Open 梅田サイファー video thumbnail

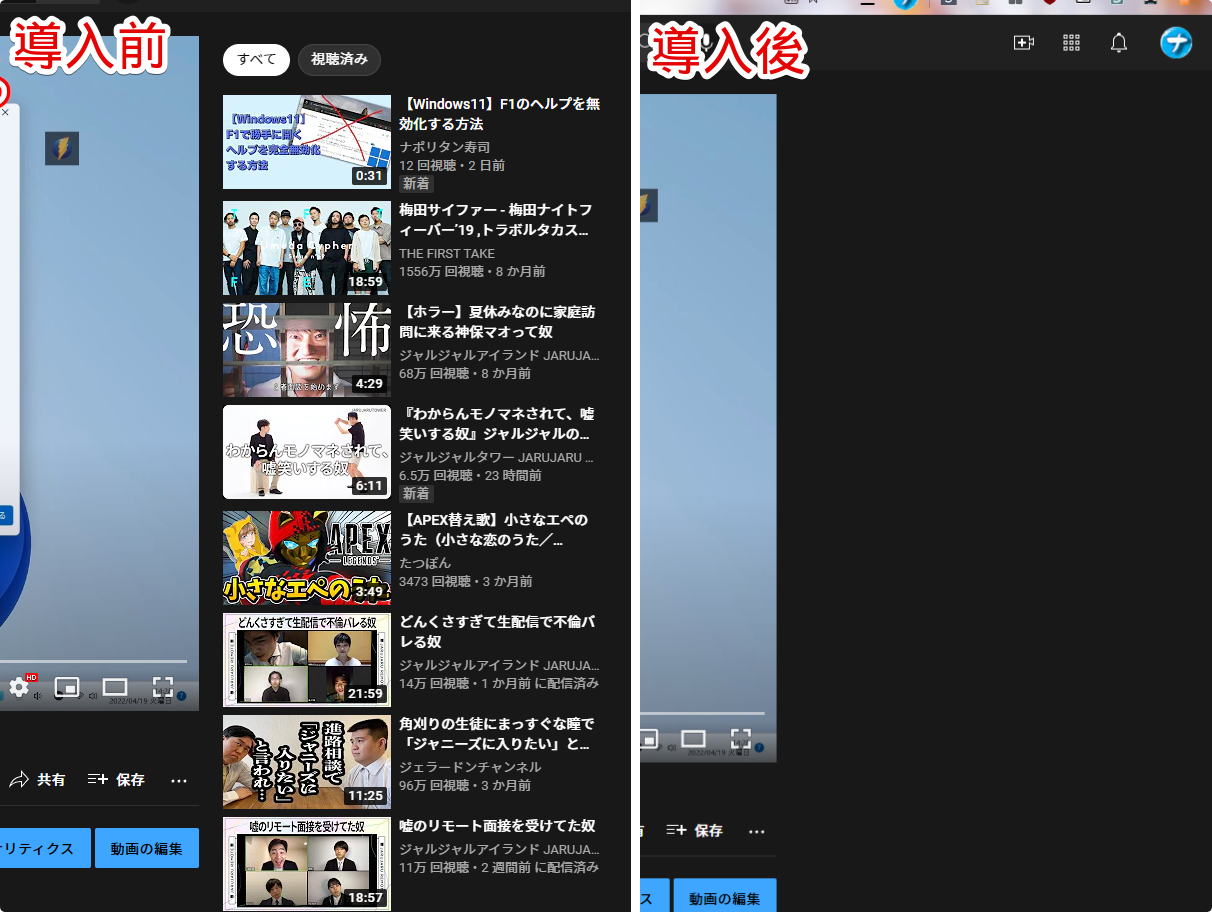click(x=307, y=248)
